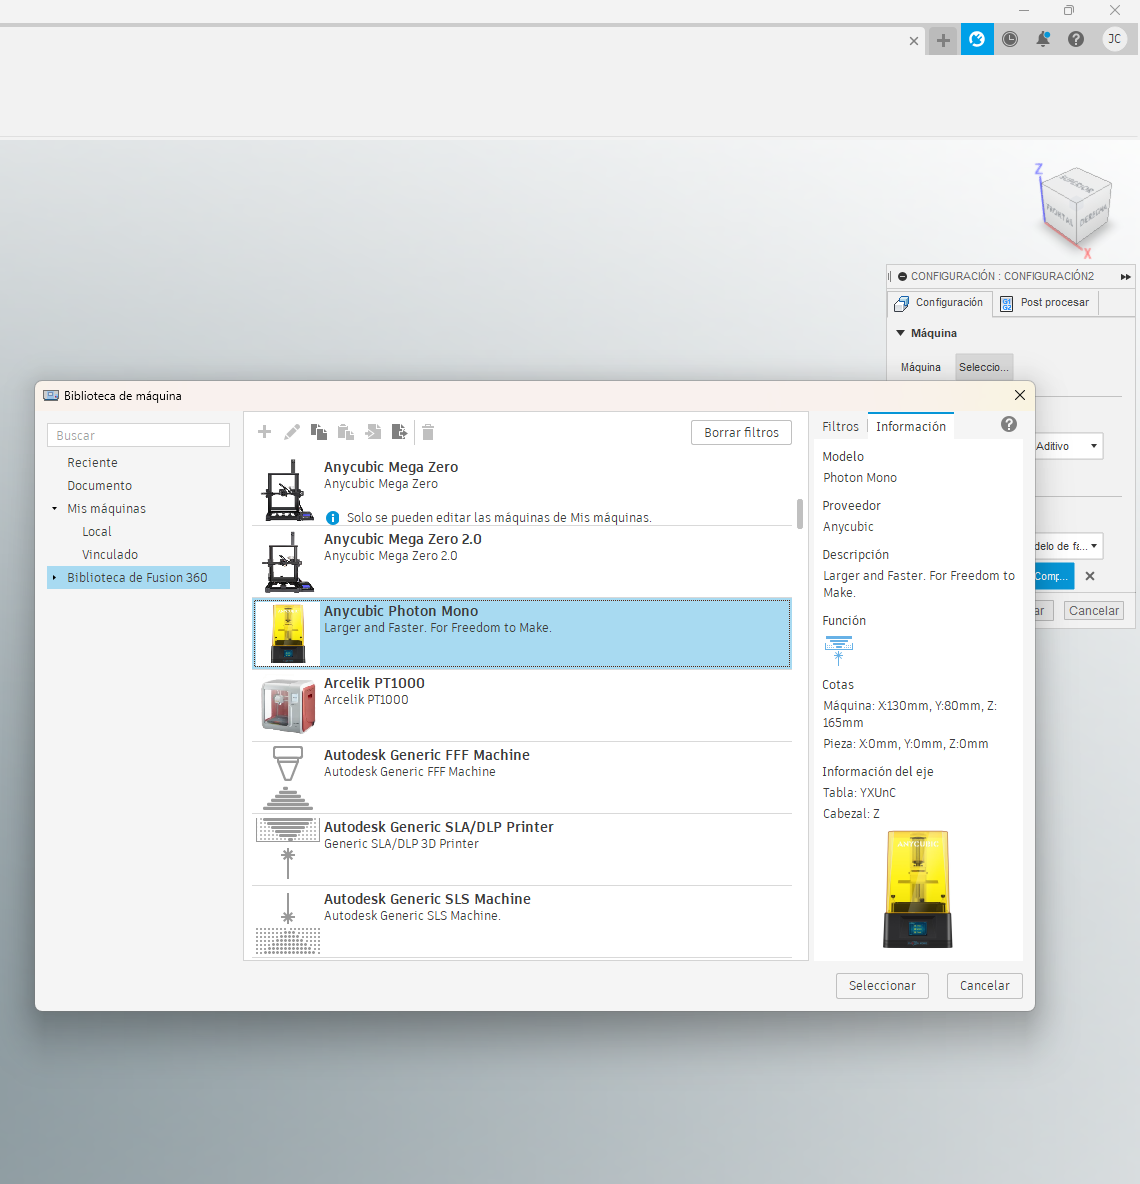Minimize the application window
The image size is (1140, 1184).
tap(1024, 11)
